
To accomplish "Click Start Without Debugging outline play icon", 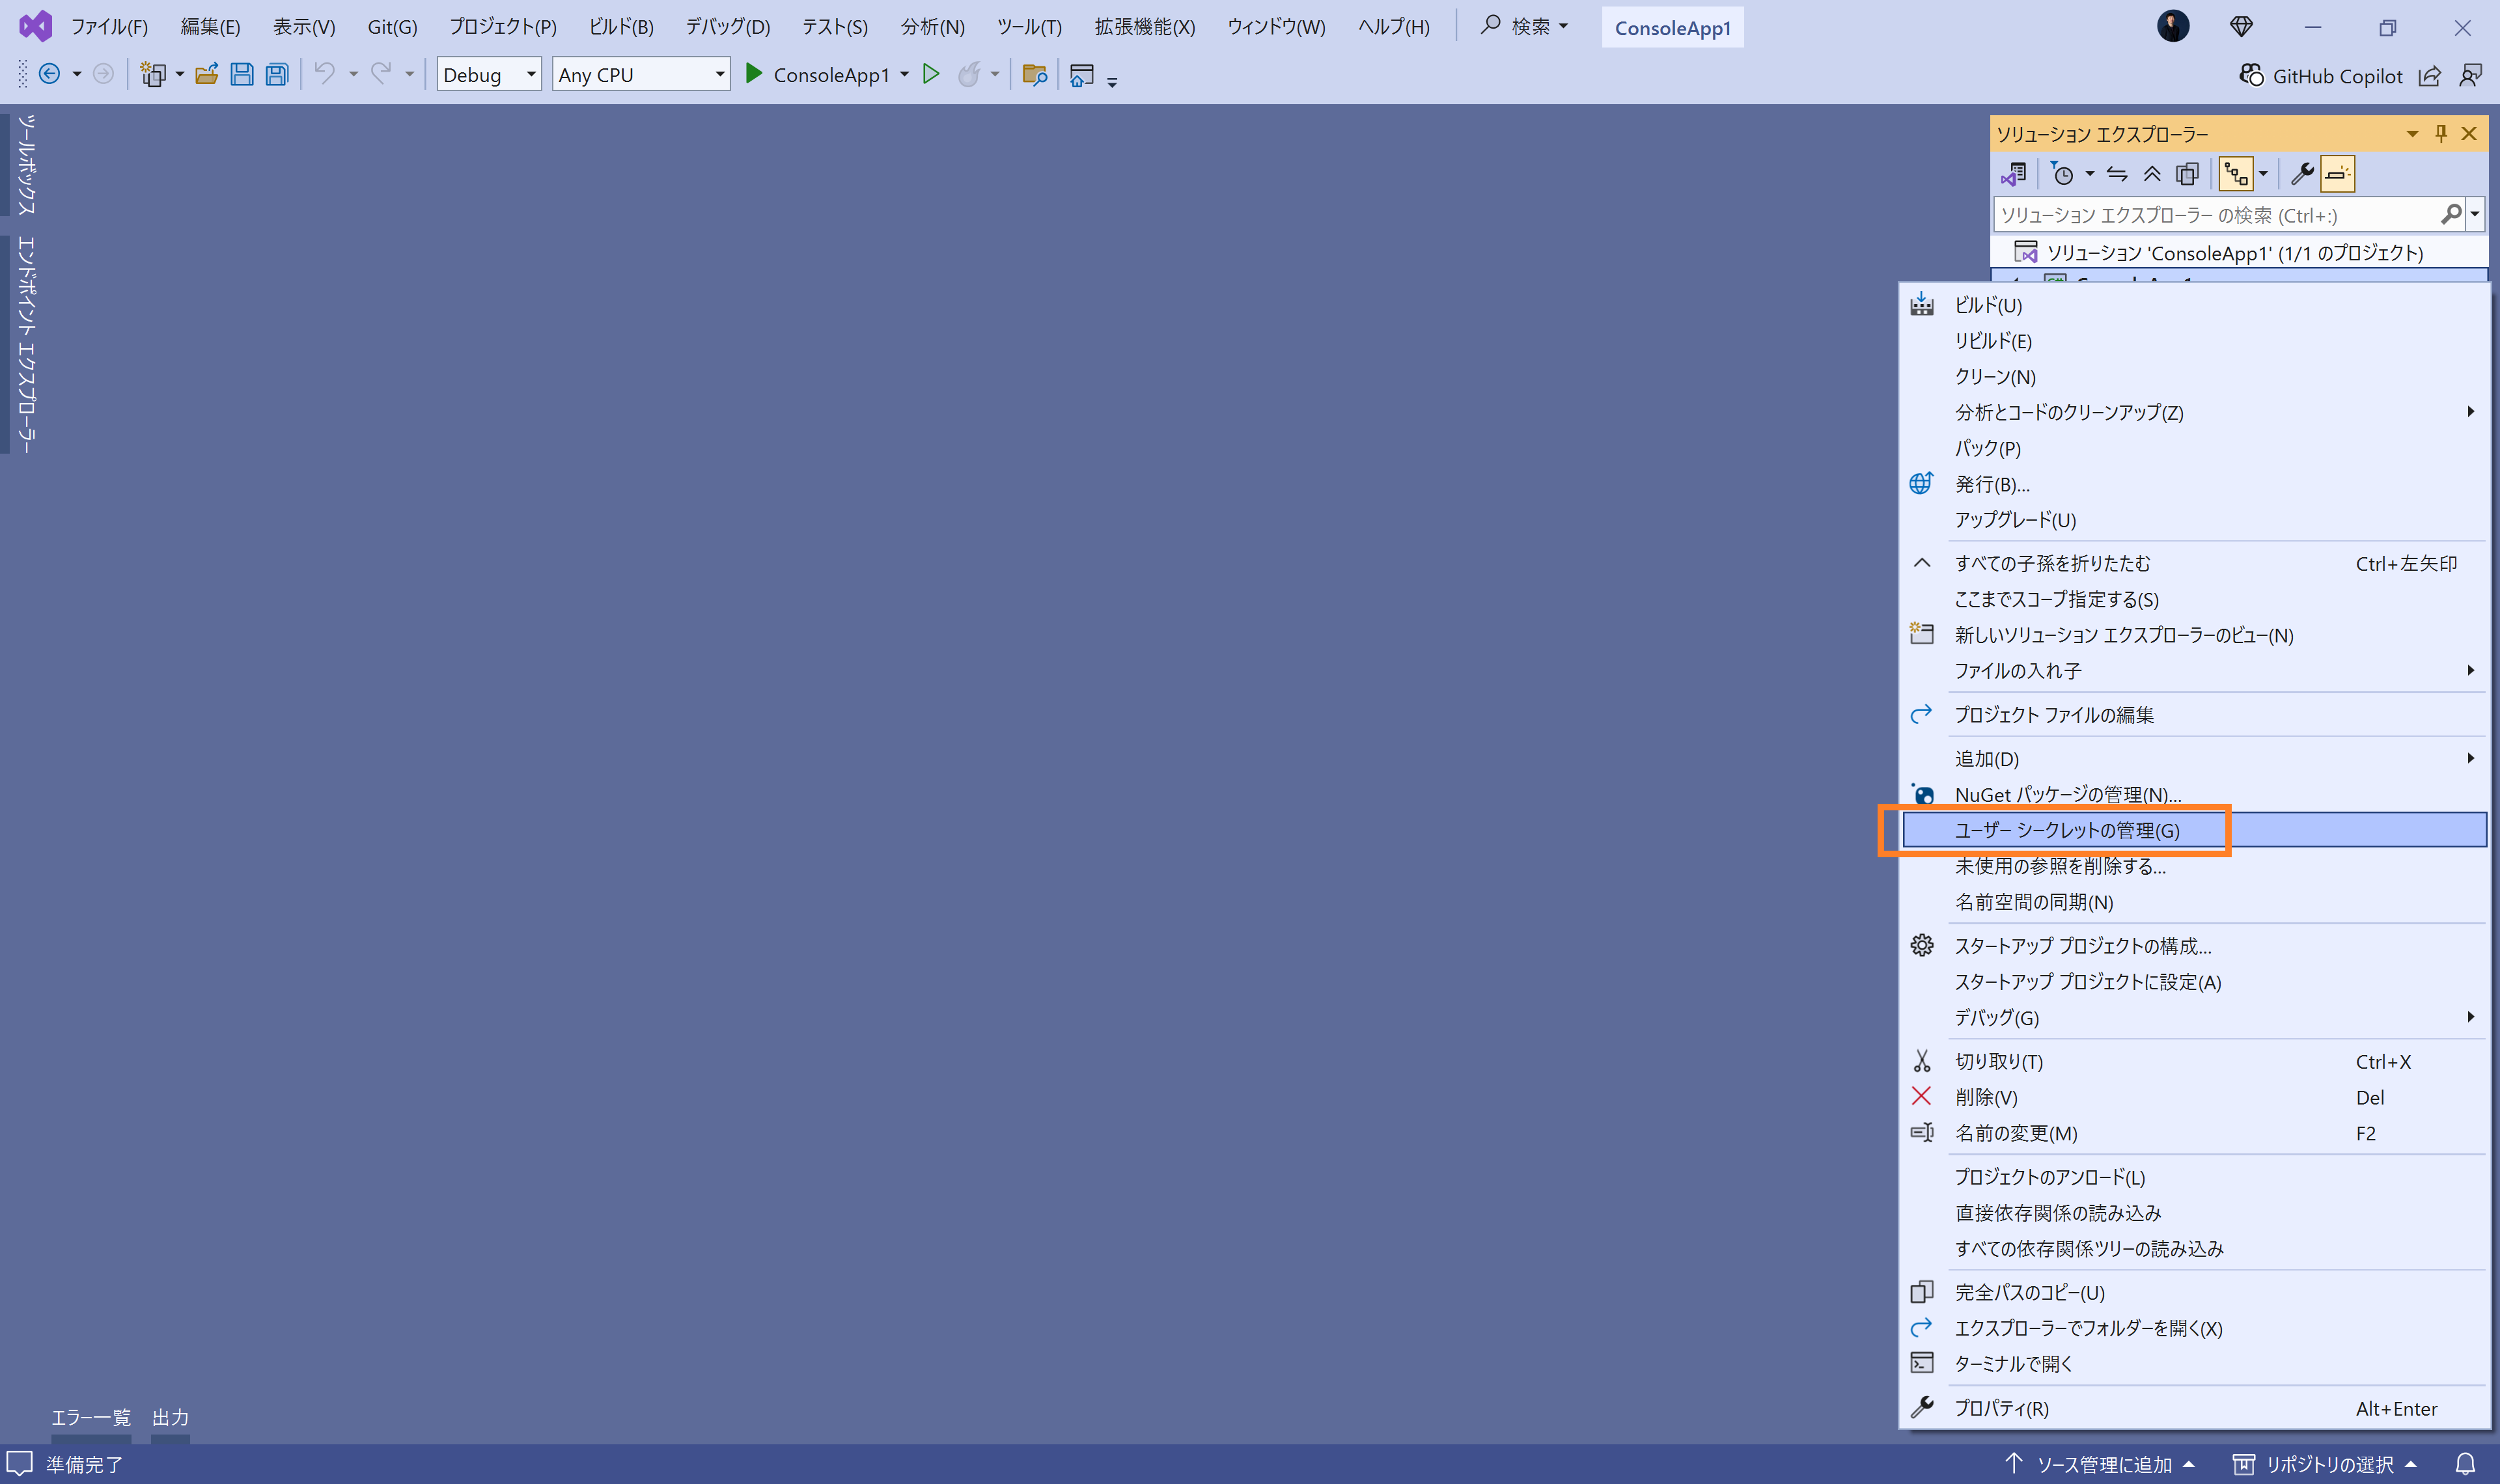I will (x=931, y=74).
